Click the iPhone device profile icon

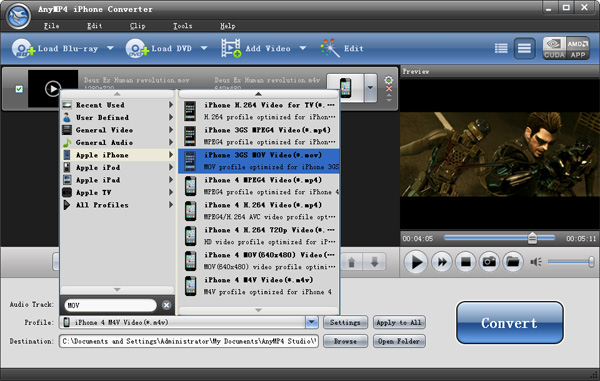(345, 88)
